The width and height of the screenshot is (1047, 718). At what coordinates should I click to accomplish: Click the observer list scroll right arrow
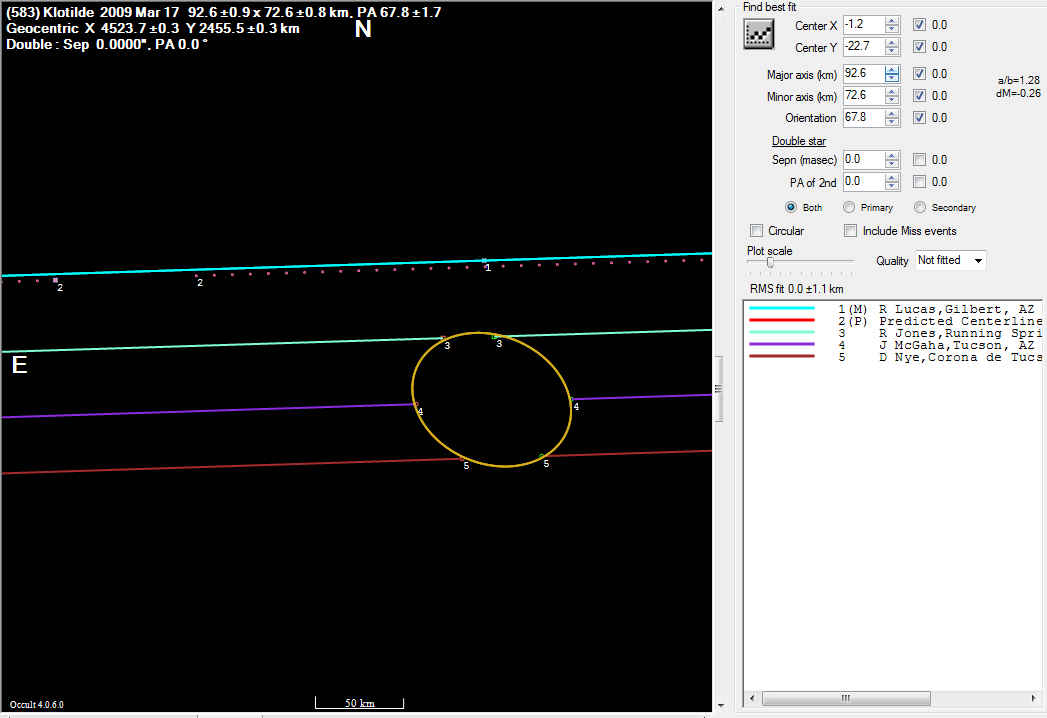click(x=1034, y=699)
